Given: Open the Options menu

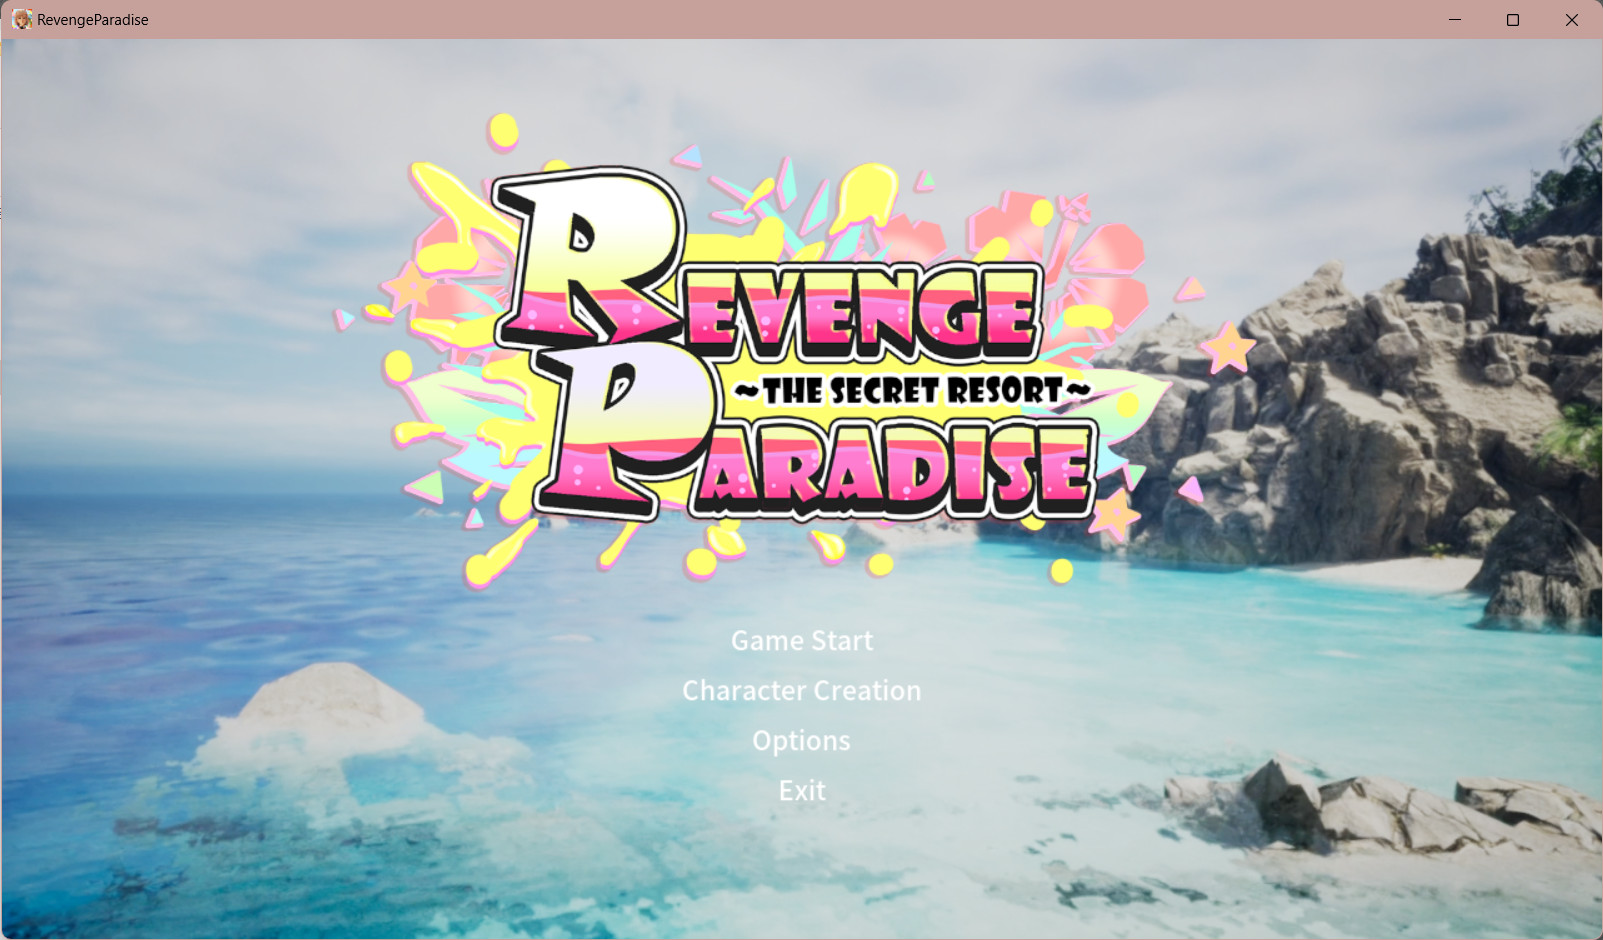Looking at the screenshot, I should coord(801,740).
